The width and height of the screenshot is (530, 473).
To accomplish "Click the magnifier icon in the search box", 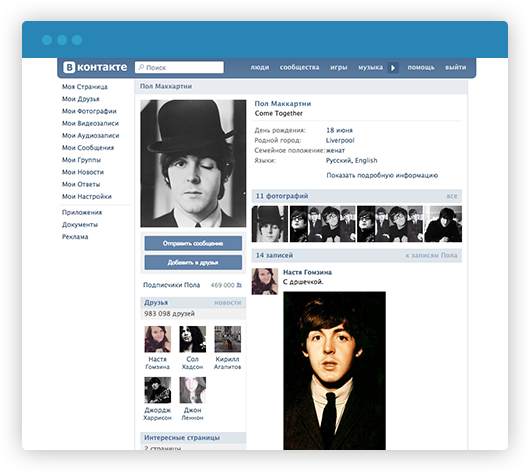I will (141, 67).
